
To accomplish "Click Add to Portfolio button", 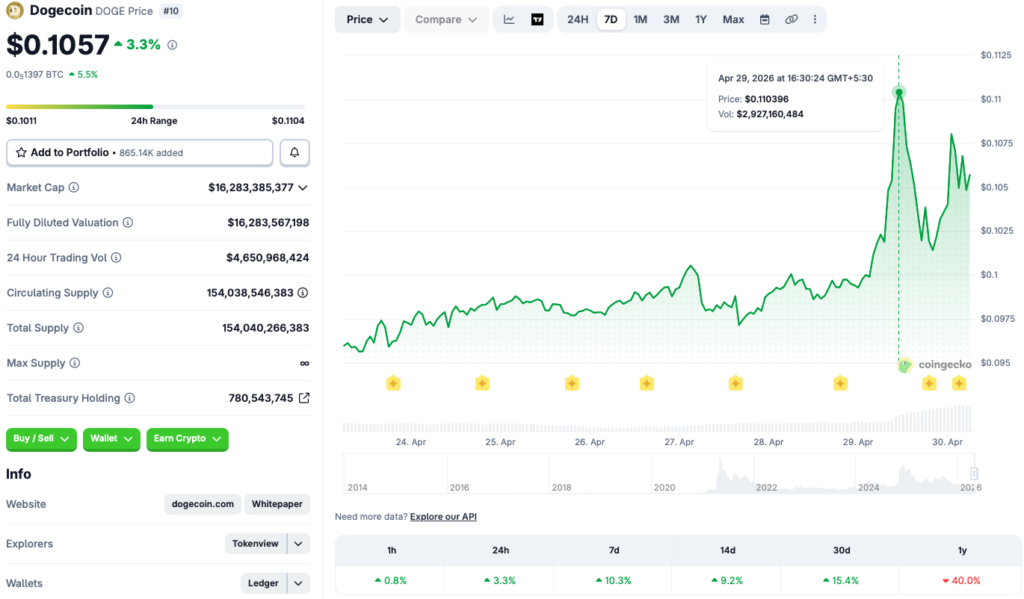I will coord(139,152).
